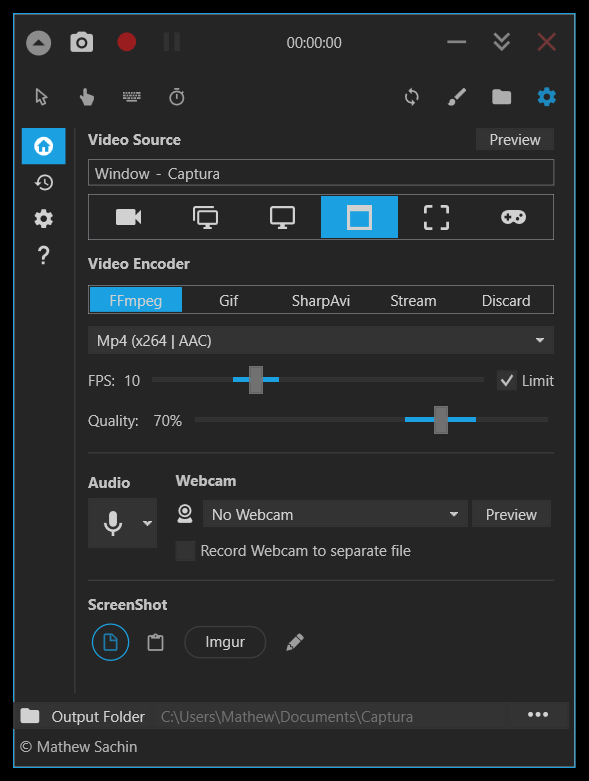Select the full screen monitor source icon
The width and height of the screenshot is (589, 781).
pos(282,217)
